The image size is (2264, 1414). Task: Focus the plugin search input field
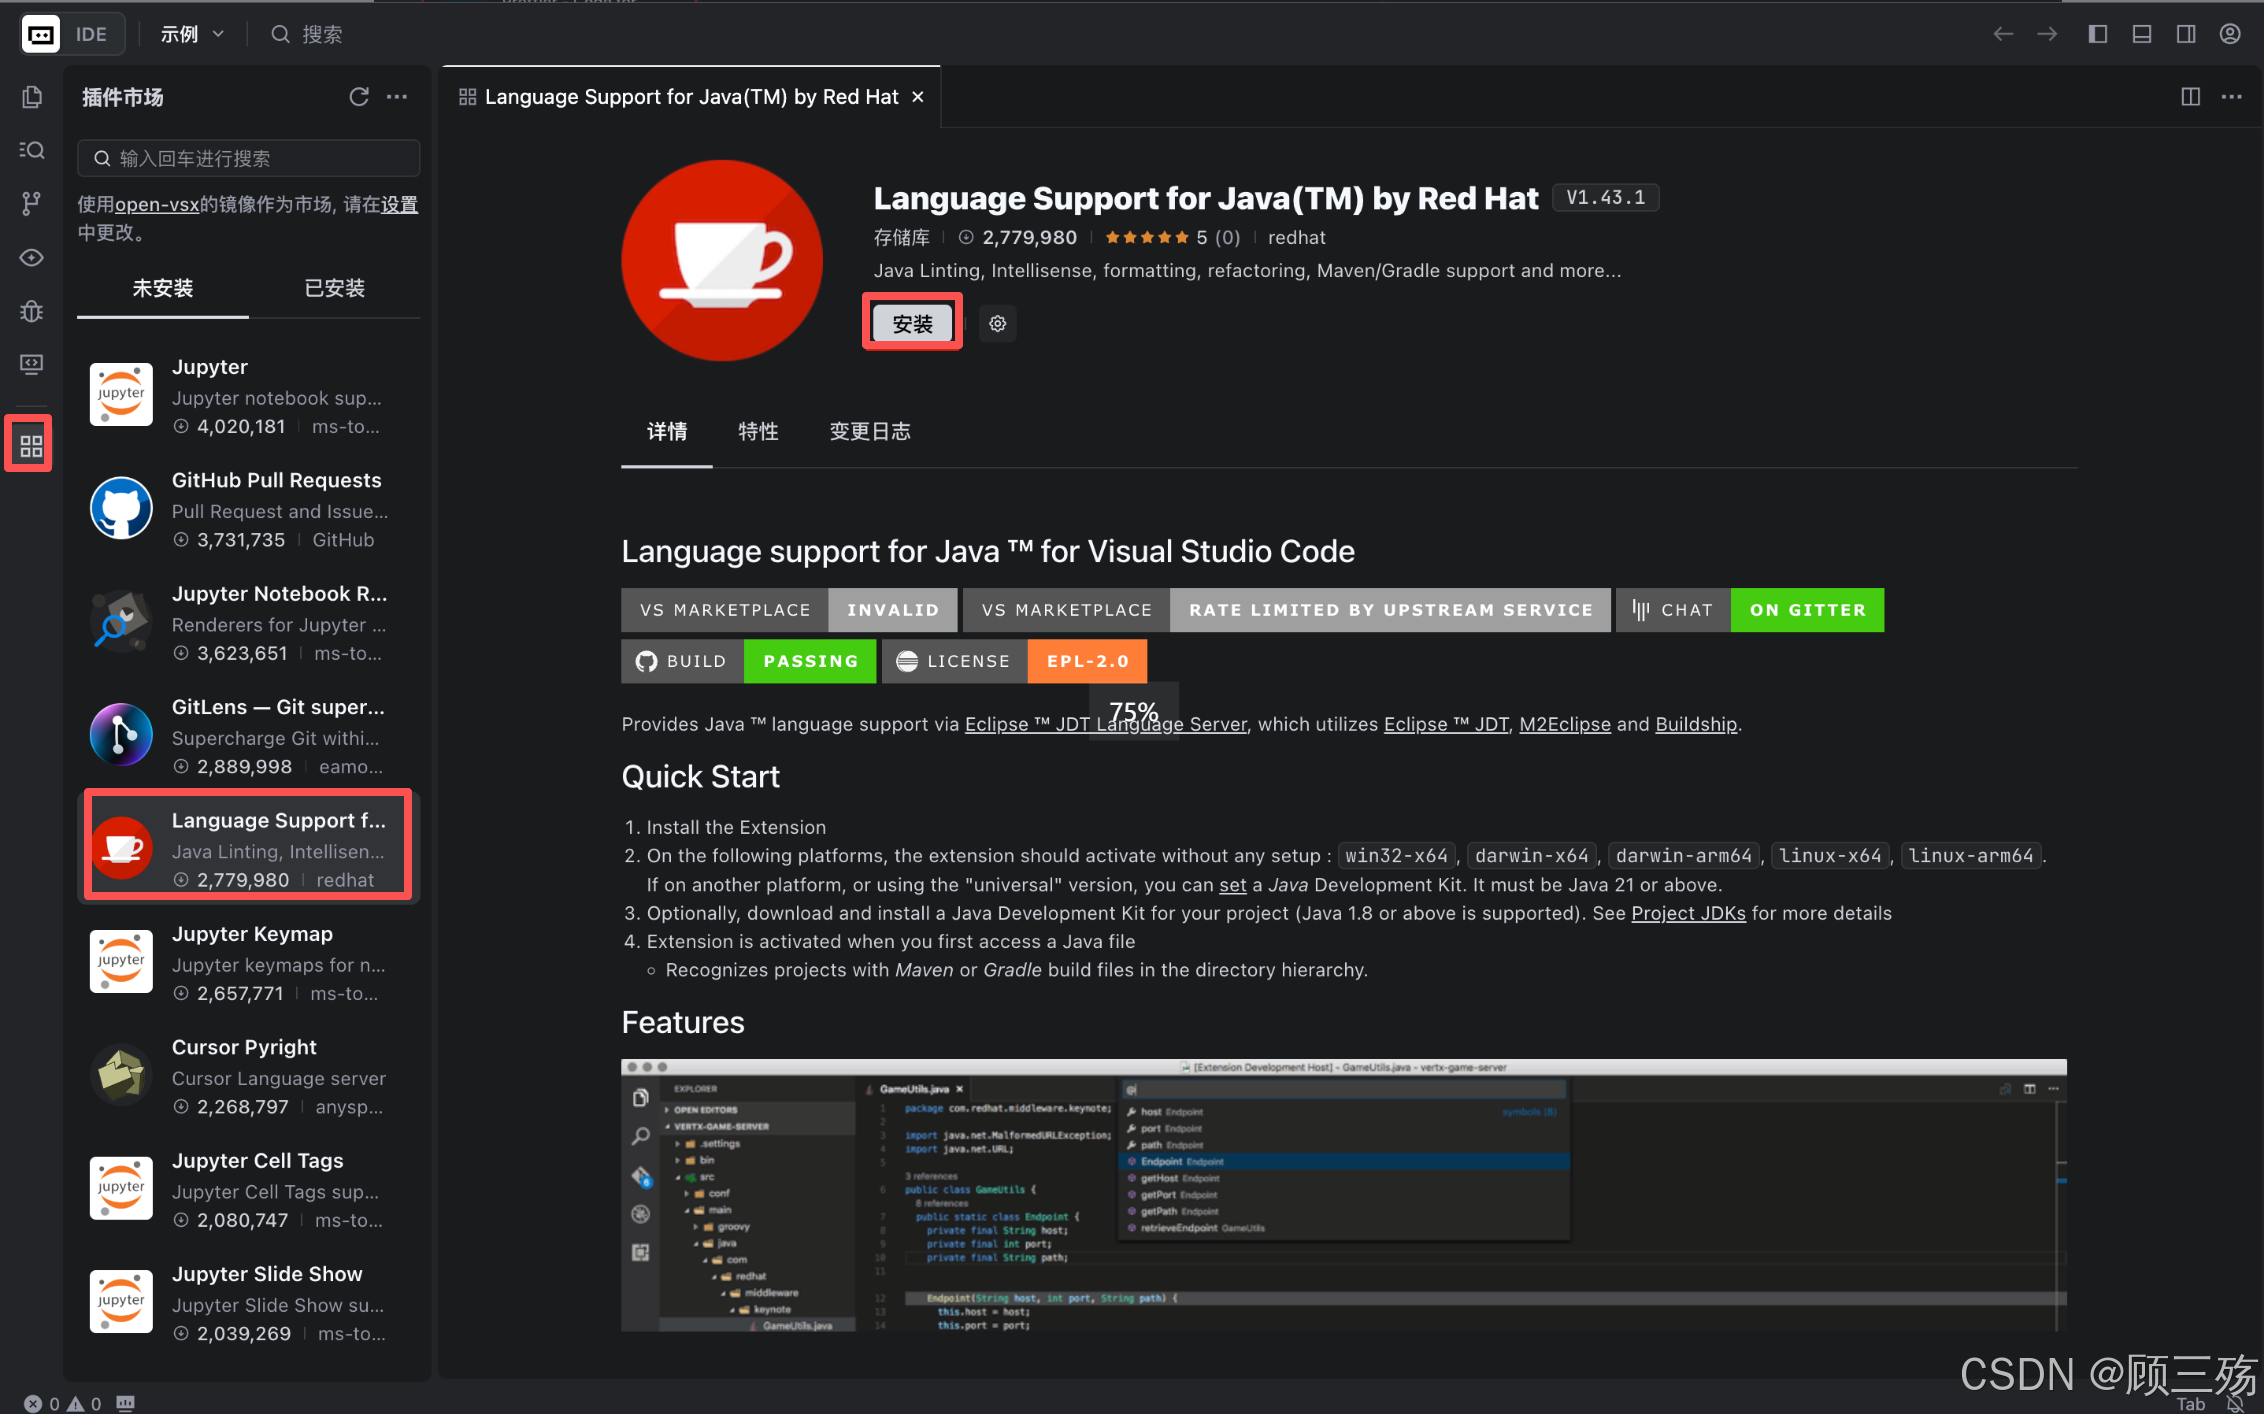tap(250, 158)
